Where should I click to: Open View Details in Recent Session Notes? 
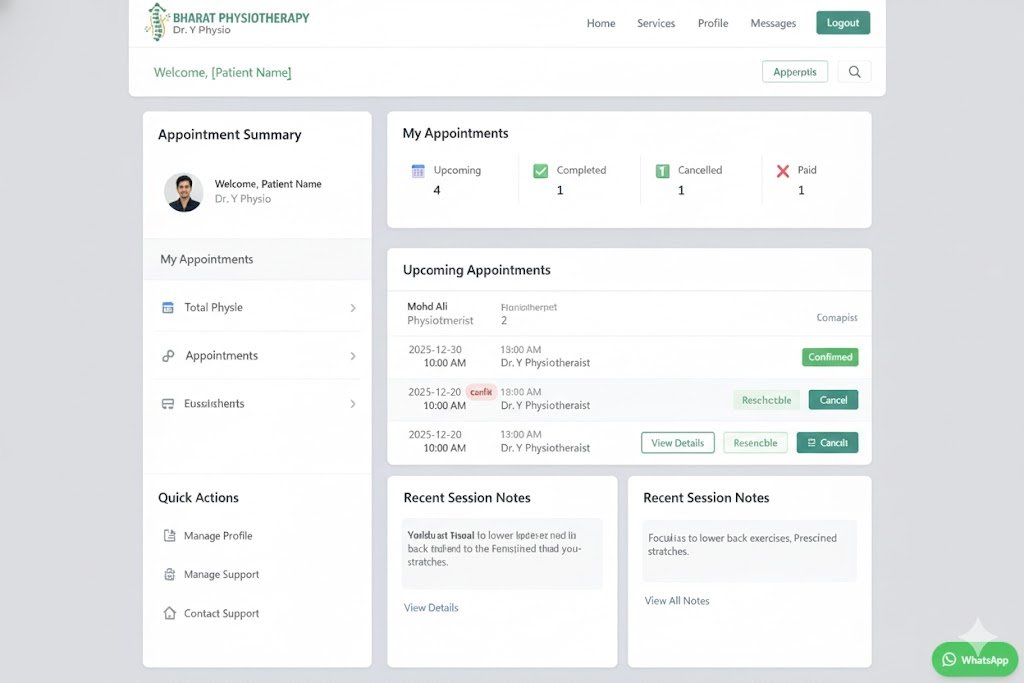[x=431, y=607]
